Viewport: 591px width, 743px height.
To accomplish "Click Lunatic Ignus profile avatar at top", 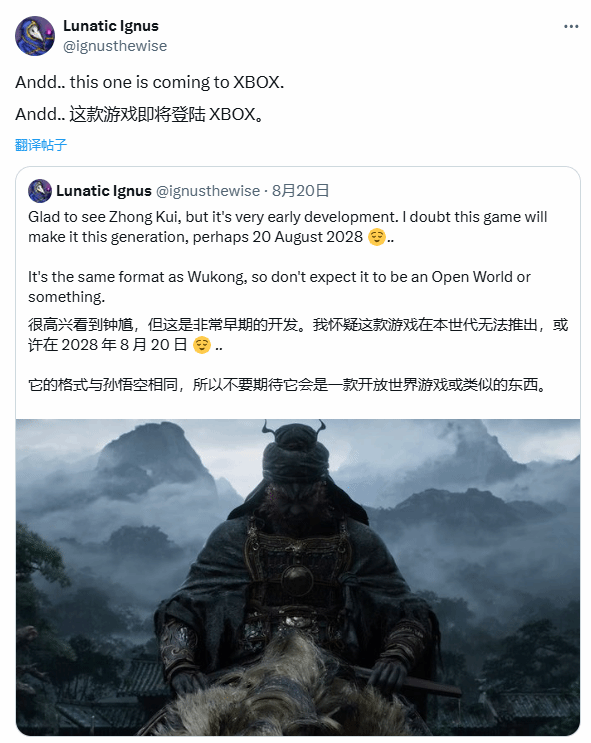I will [x=35, y=36].
